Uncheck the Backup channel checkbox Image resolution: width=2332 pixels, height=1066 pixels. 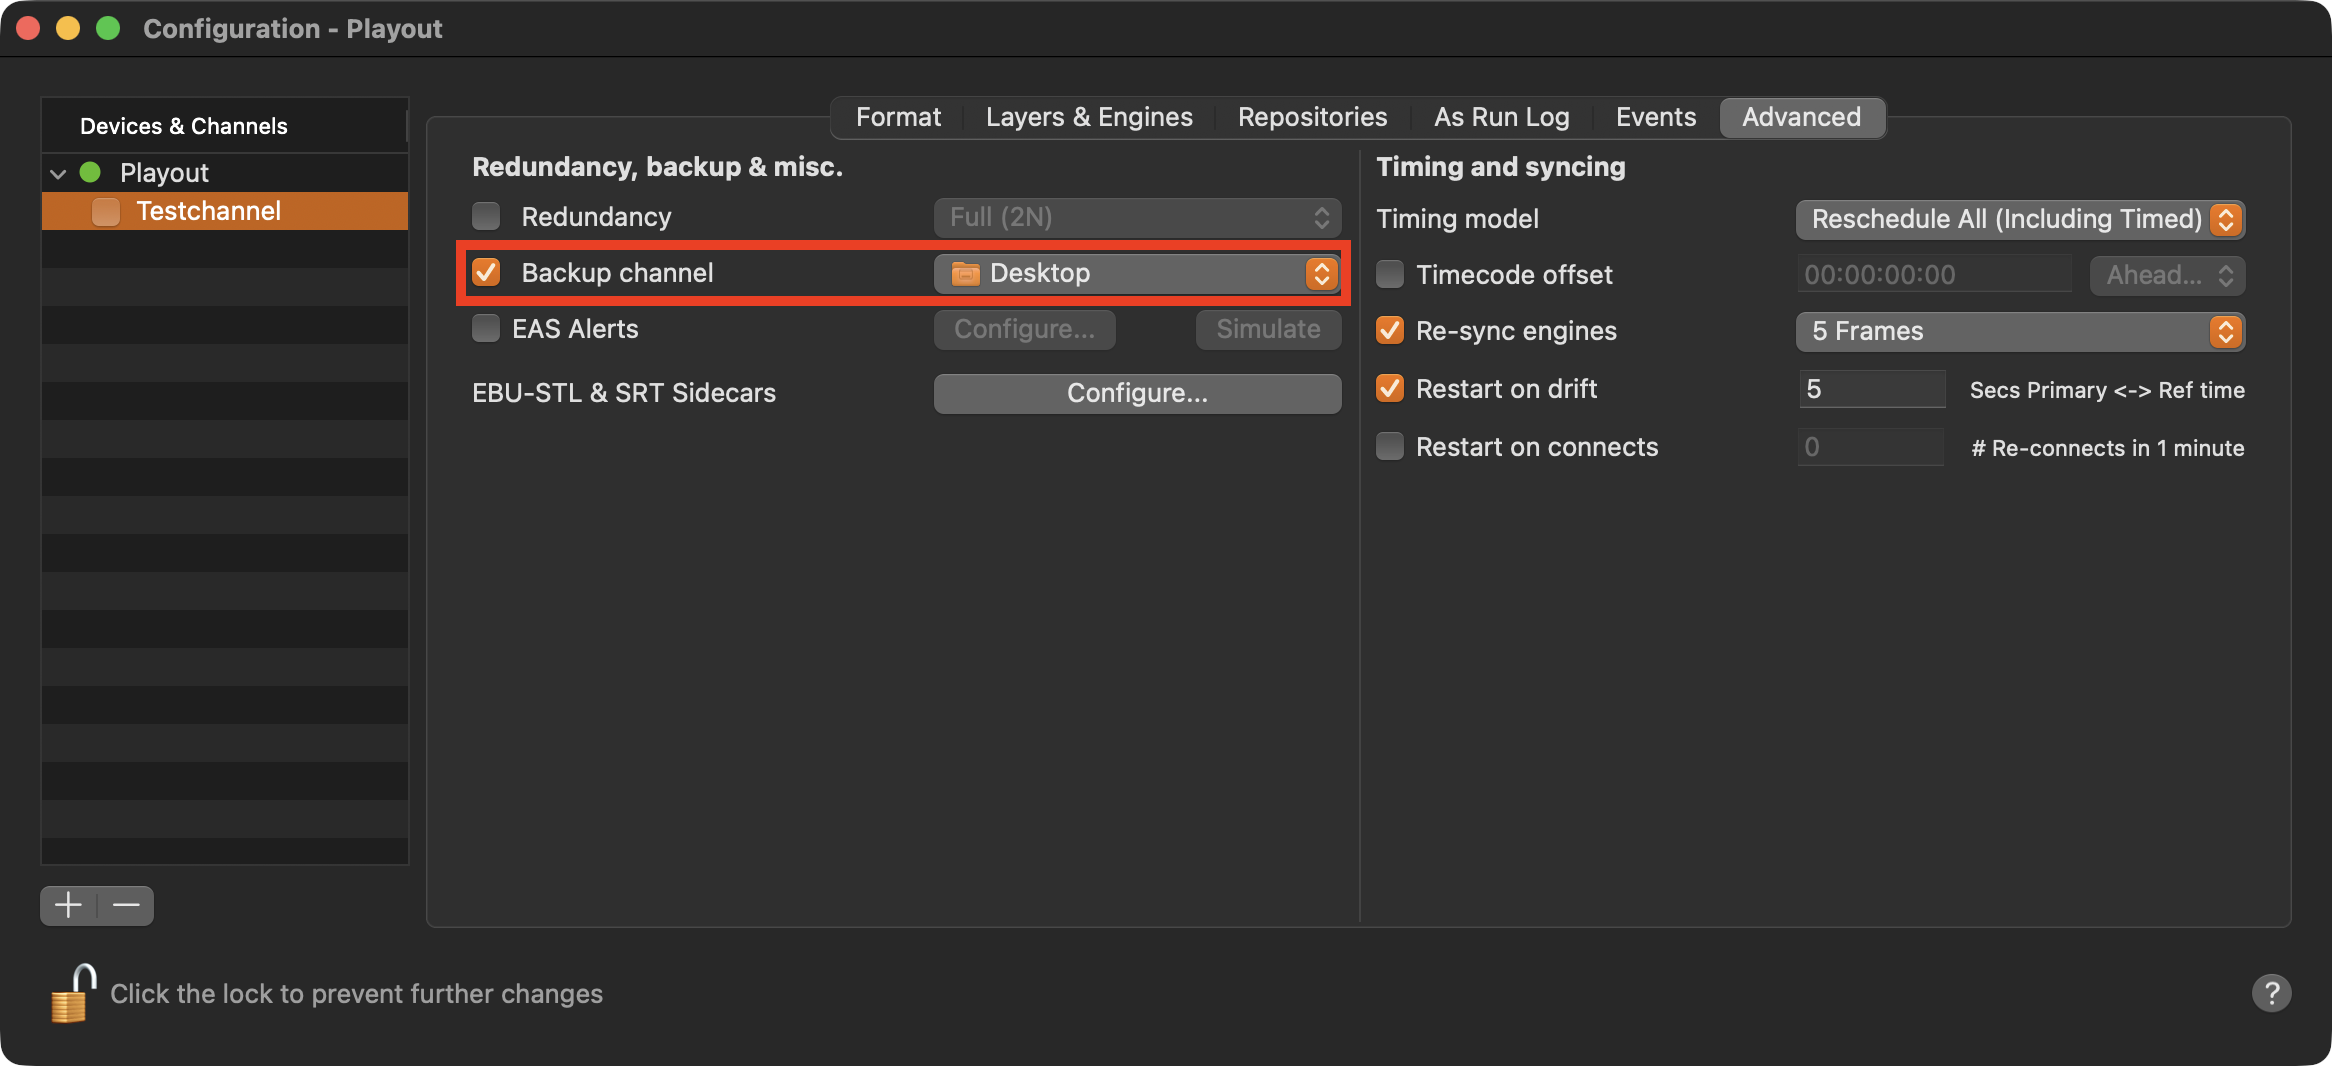(486, 272)
